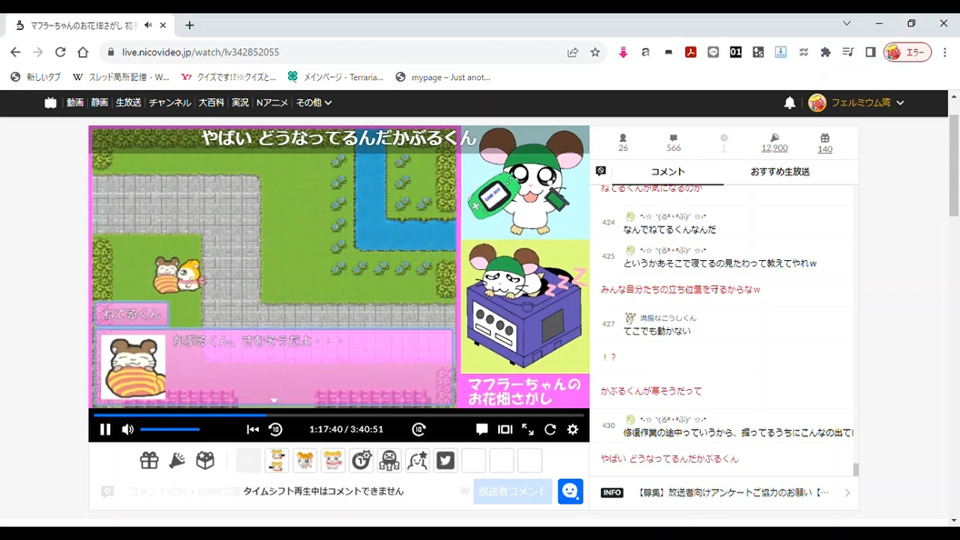This screenshot has width=960, height=540.
Task: Adjust the player volume slider
Action: (170, 429)
